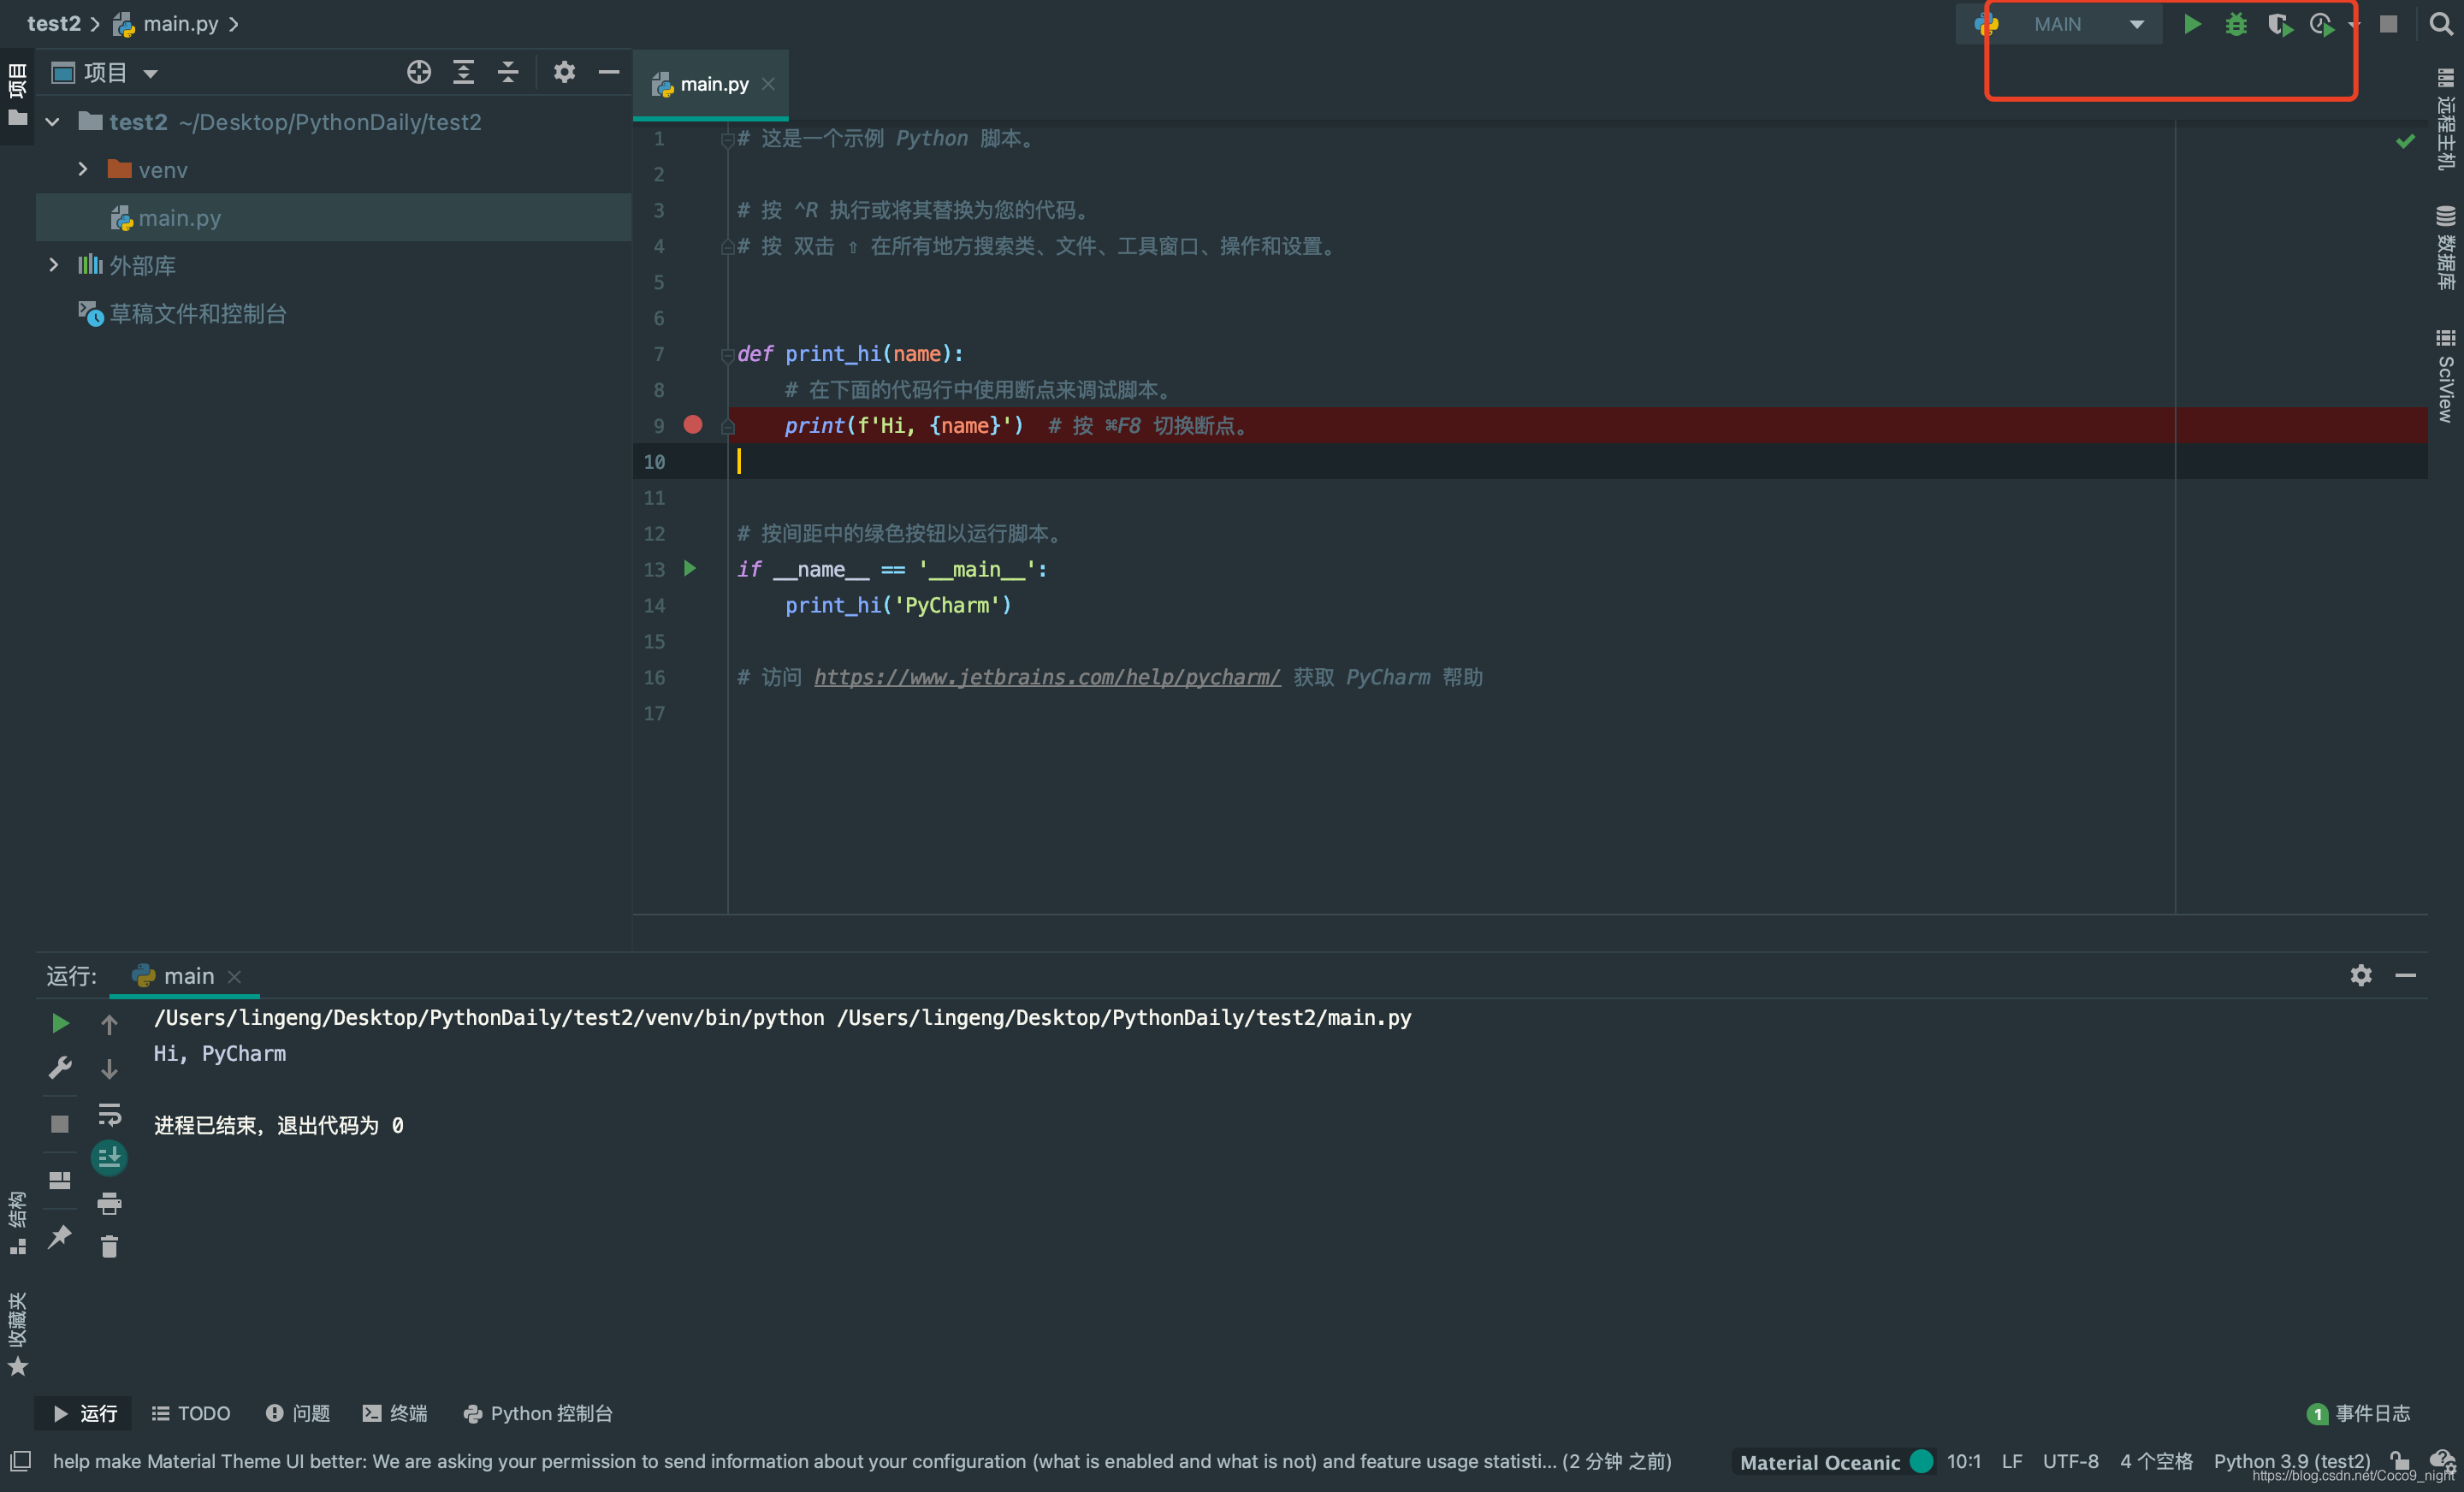Open the SciView tool window on the right bar
The image size is (2464, 1492).
click(x=2446, y=375)
